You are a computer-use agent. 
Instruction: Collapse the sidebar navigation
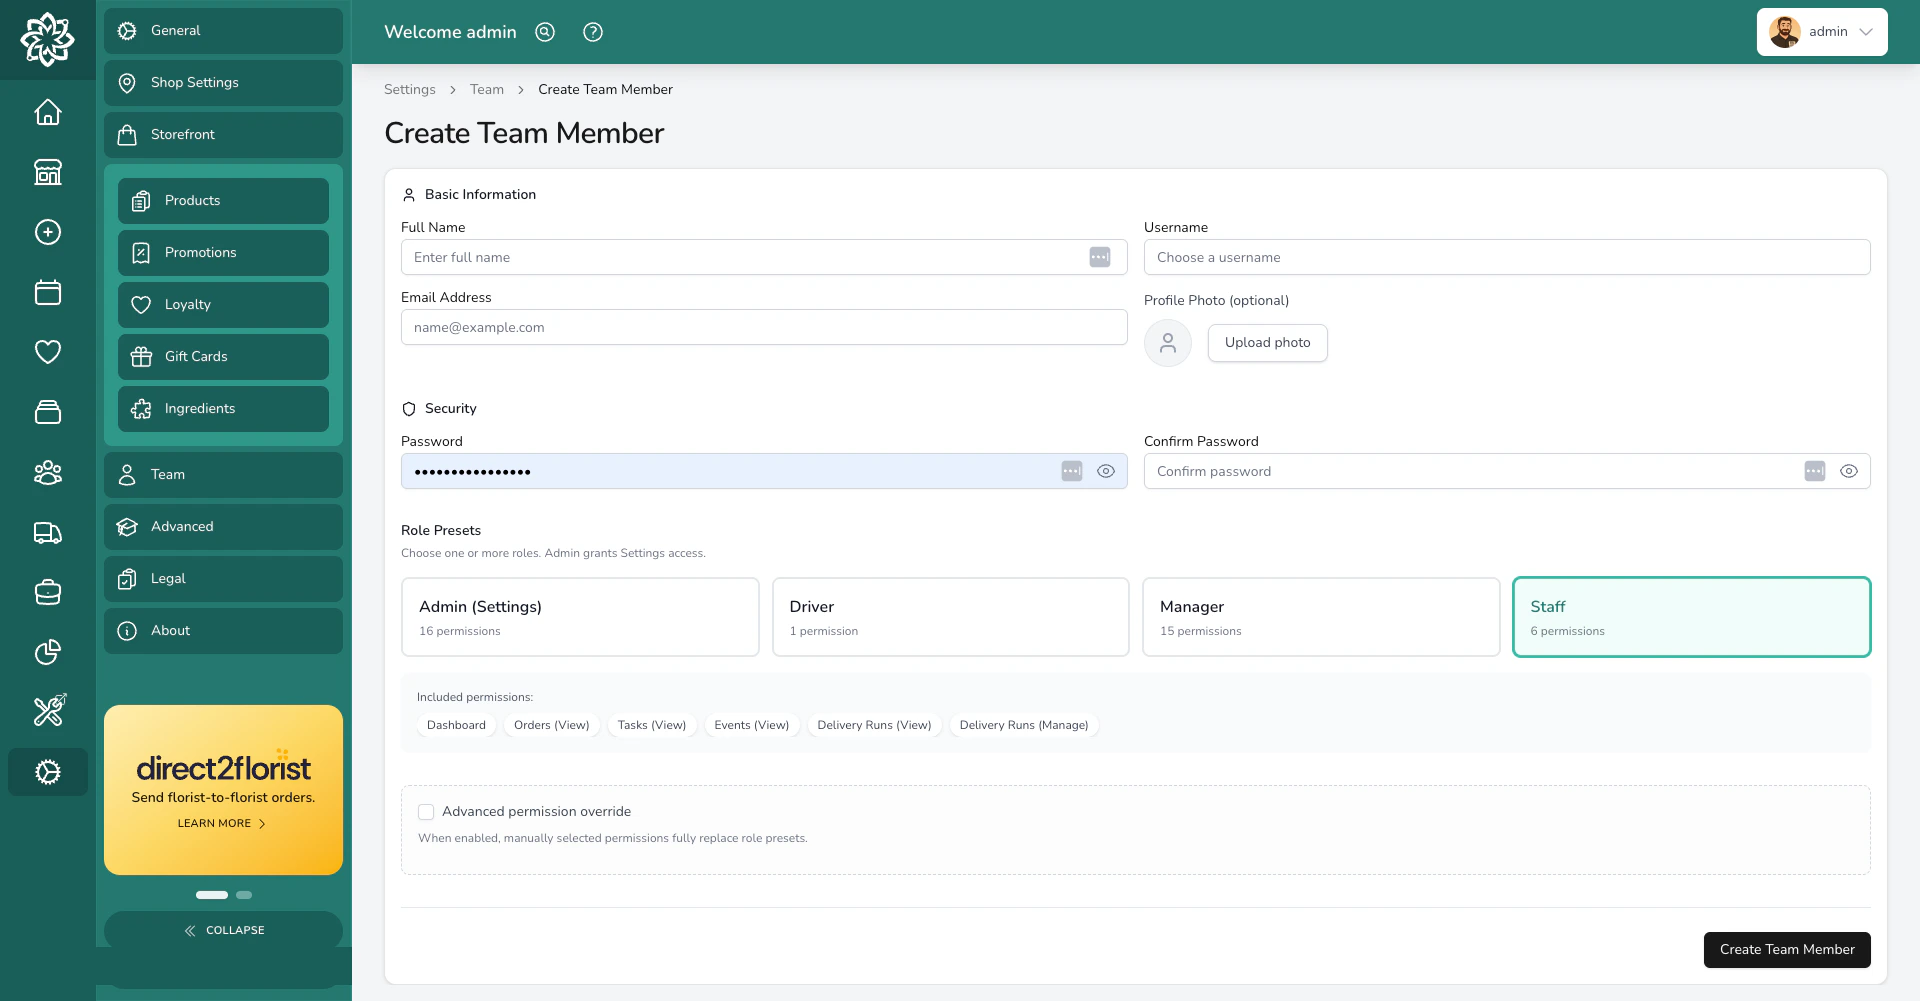pyautogui.click(x=223, y=930)
